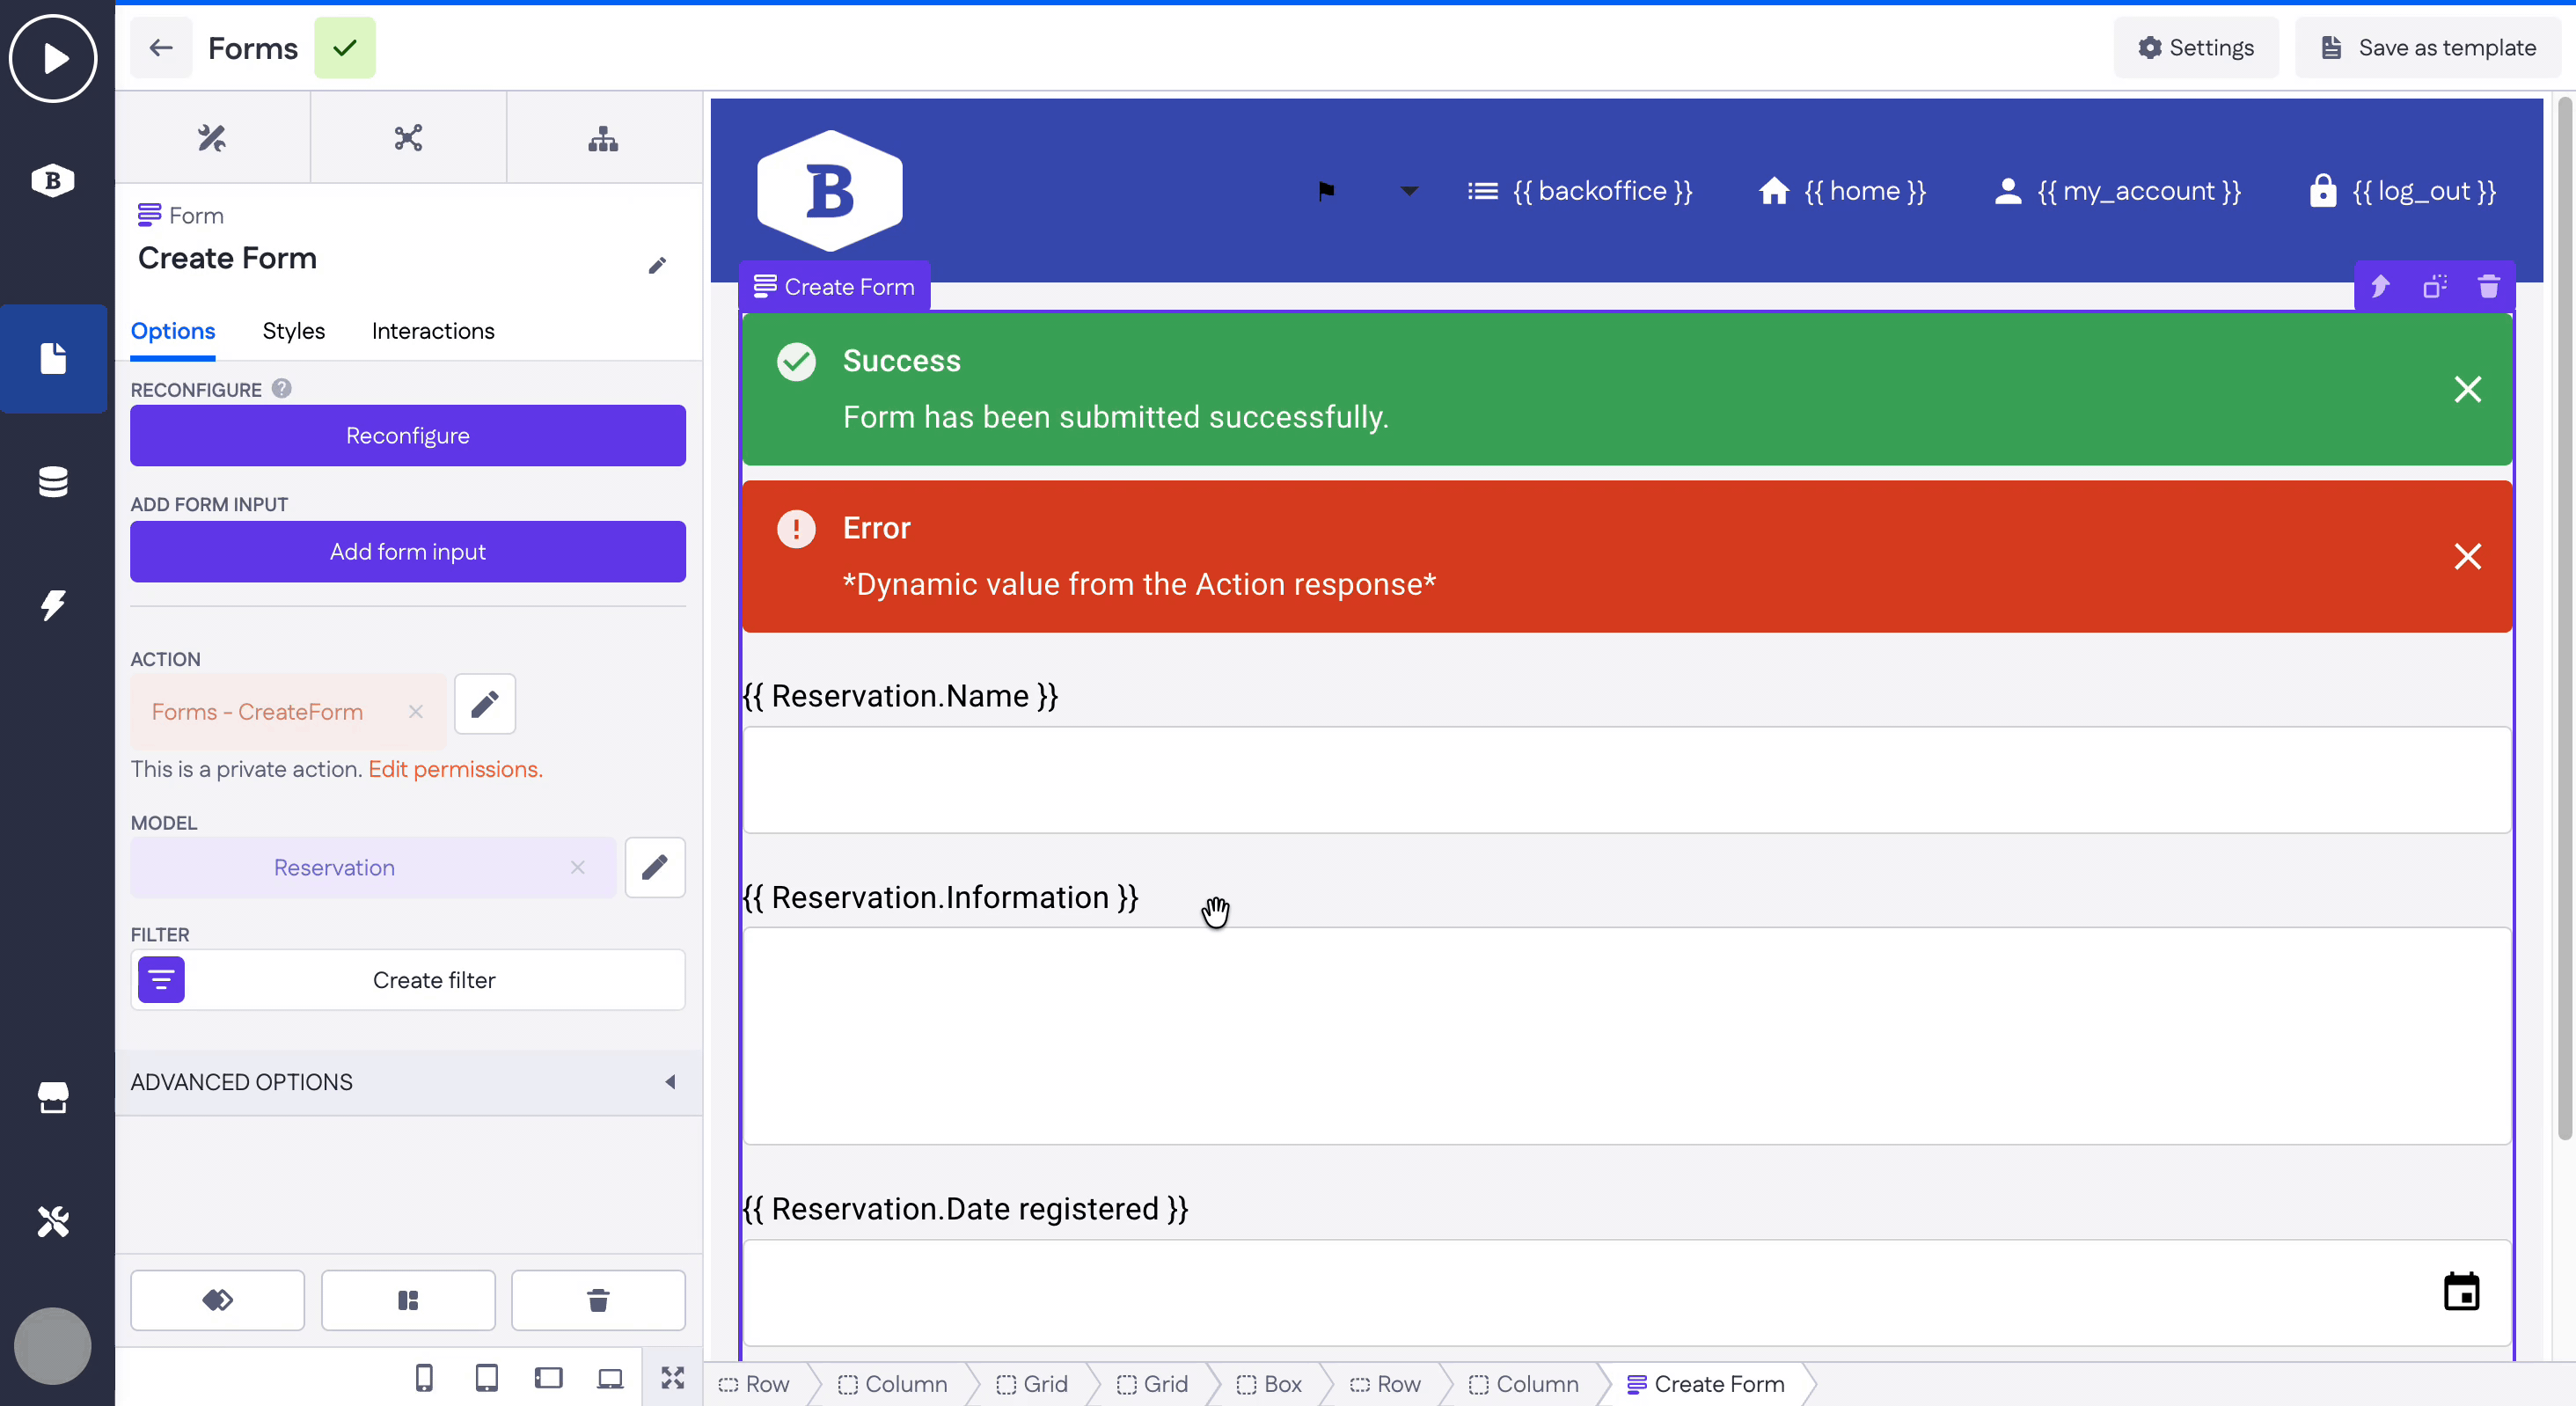
Task: Switch to the Interactions tab
Action: 432,331
